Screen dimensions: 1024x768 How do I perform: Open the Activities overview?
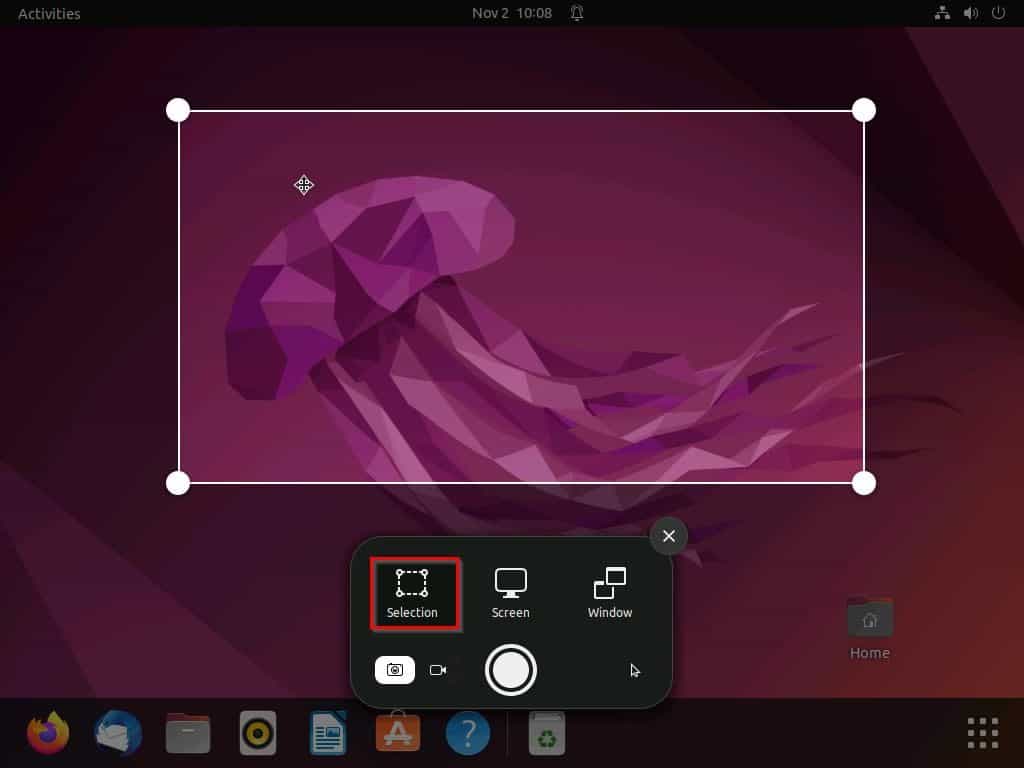pos(49,14)
